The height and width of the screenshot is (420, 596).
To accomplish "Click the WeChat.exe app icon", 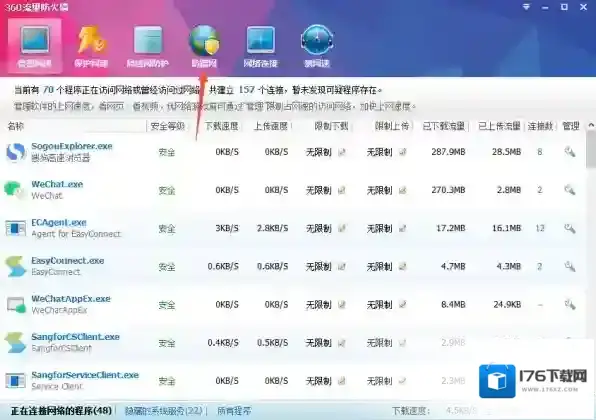I will pos(15,190).
